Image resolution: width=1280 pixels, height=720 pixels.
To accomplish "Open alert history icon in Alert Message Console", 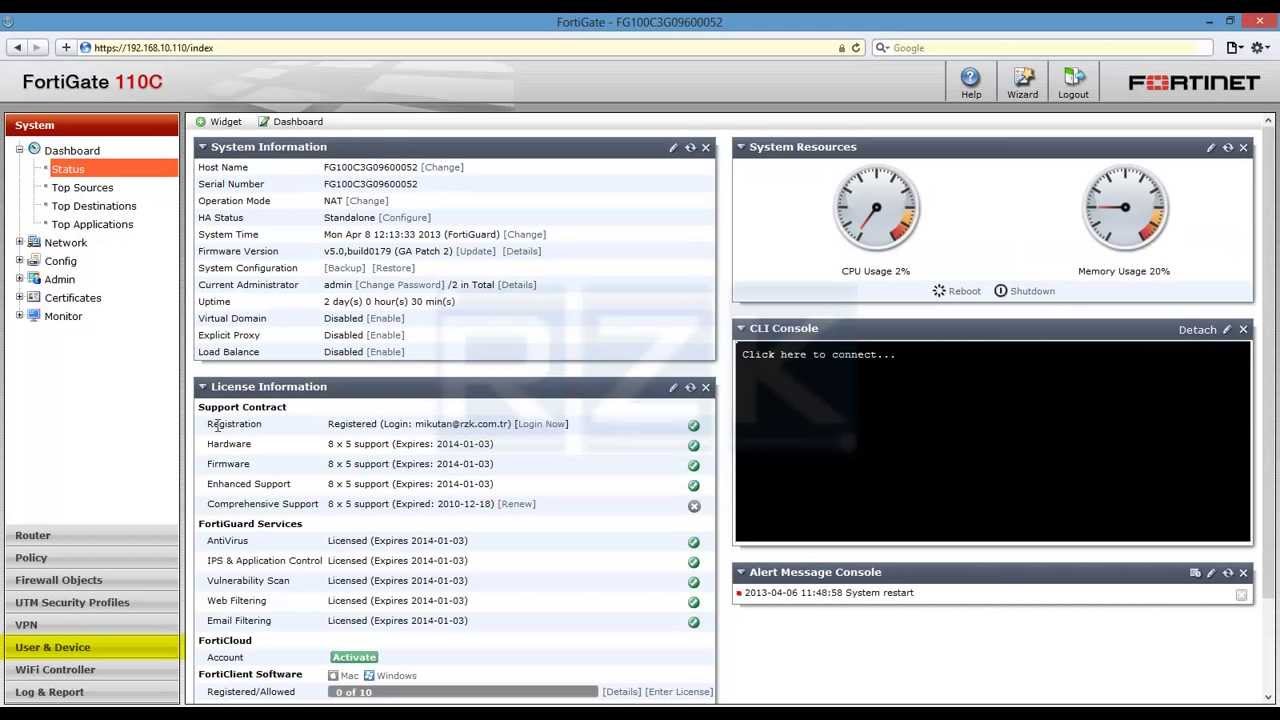I will [x=1195, y=573].
